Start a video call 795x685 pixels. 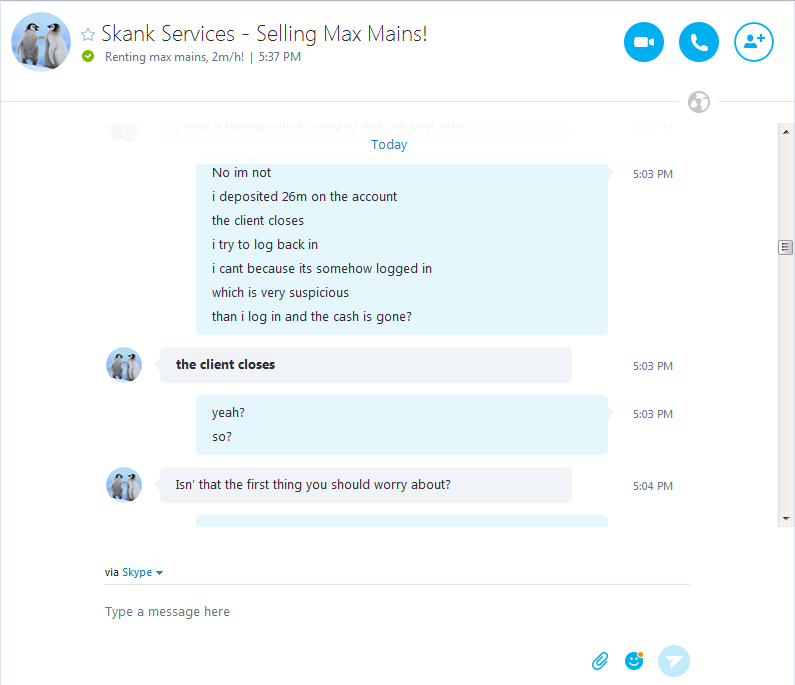644,42
